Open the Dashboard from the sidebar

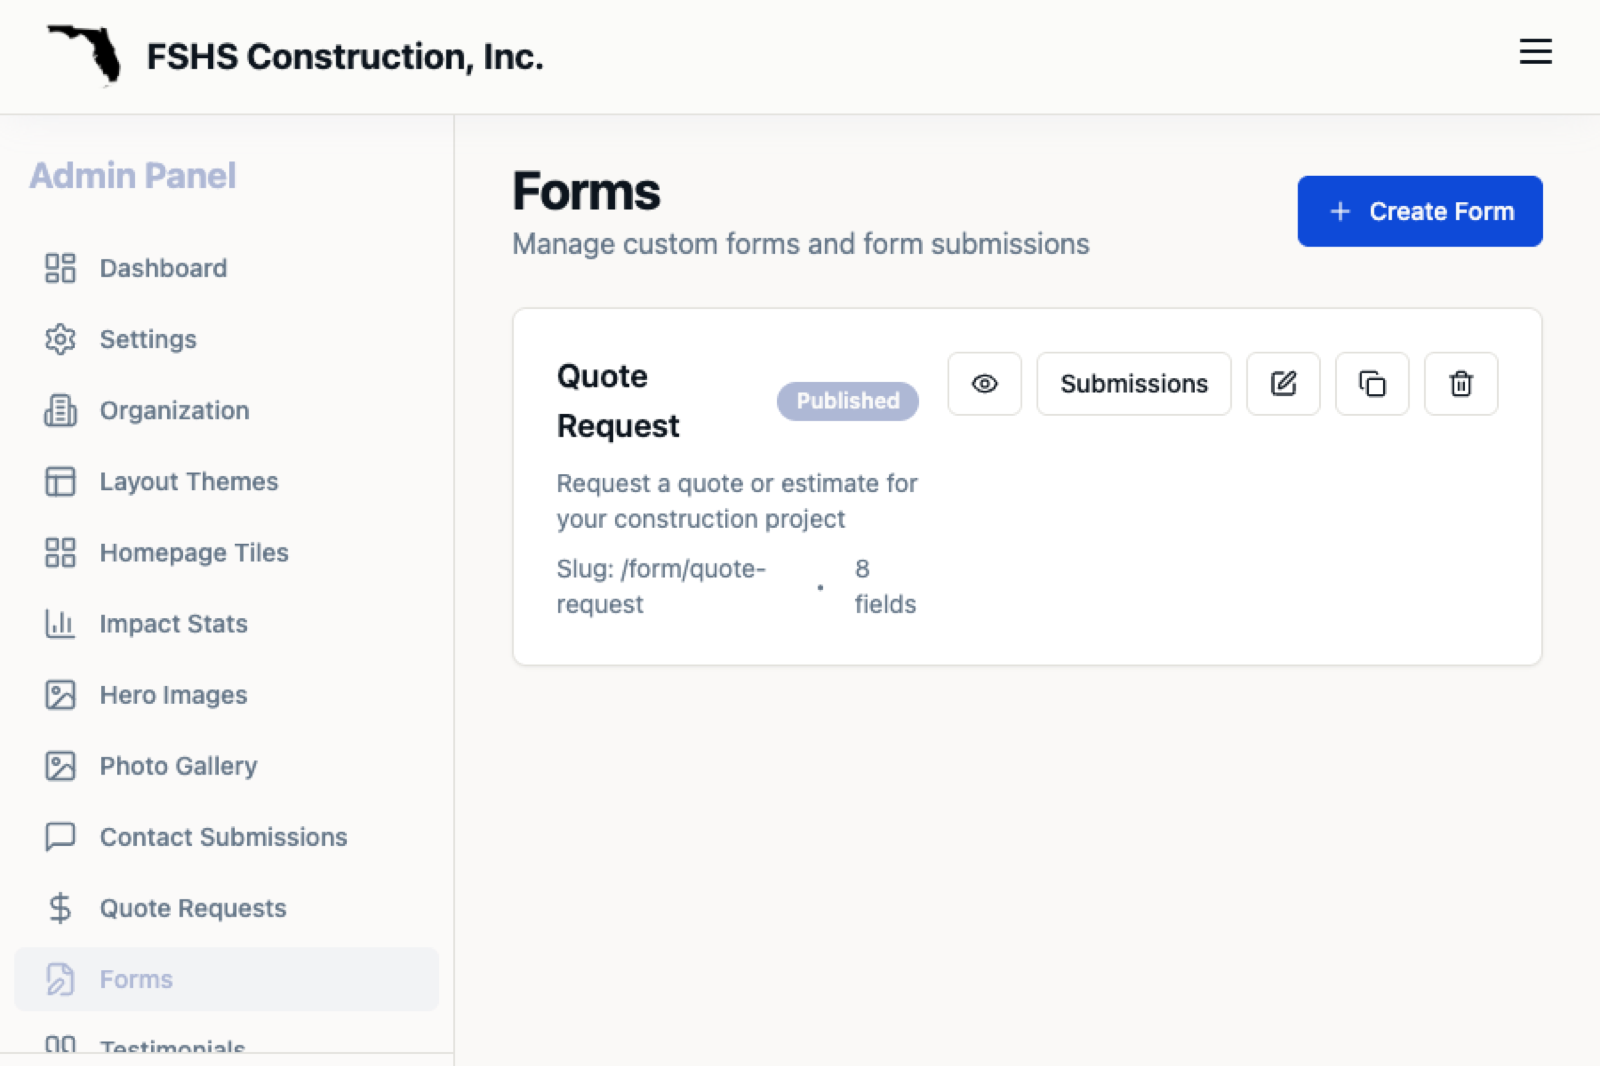coord(162,268)
